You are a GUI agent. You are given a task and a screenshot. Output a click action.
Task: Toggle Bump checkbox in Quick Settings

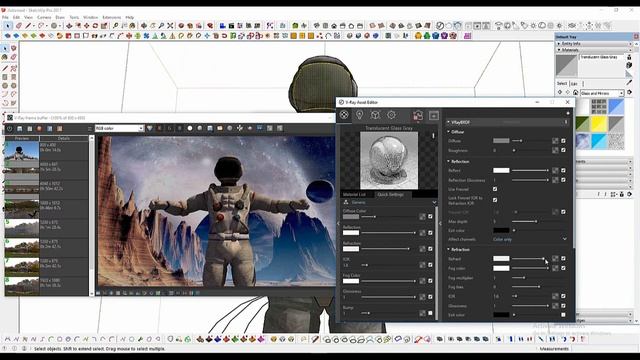(x=430, y=313)
